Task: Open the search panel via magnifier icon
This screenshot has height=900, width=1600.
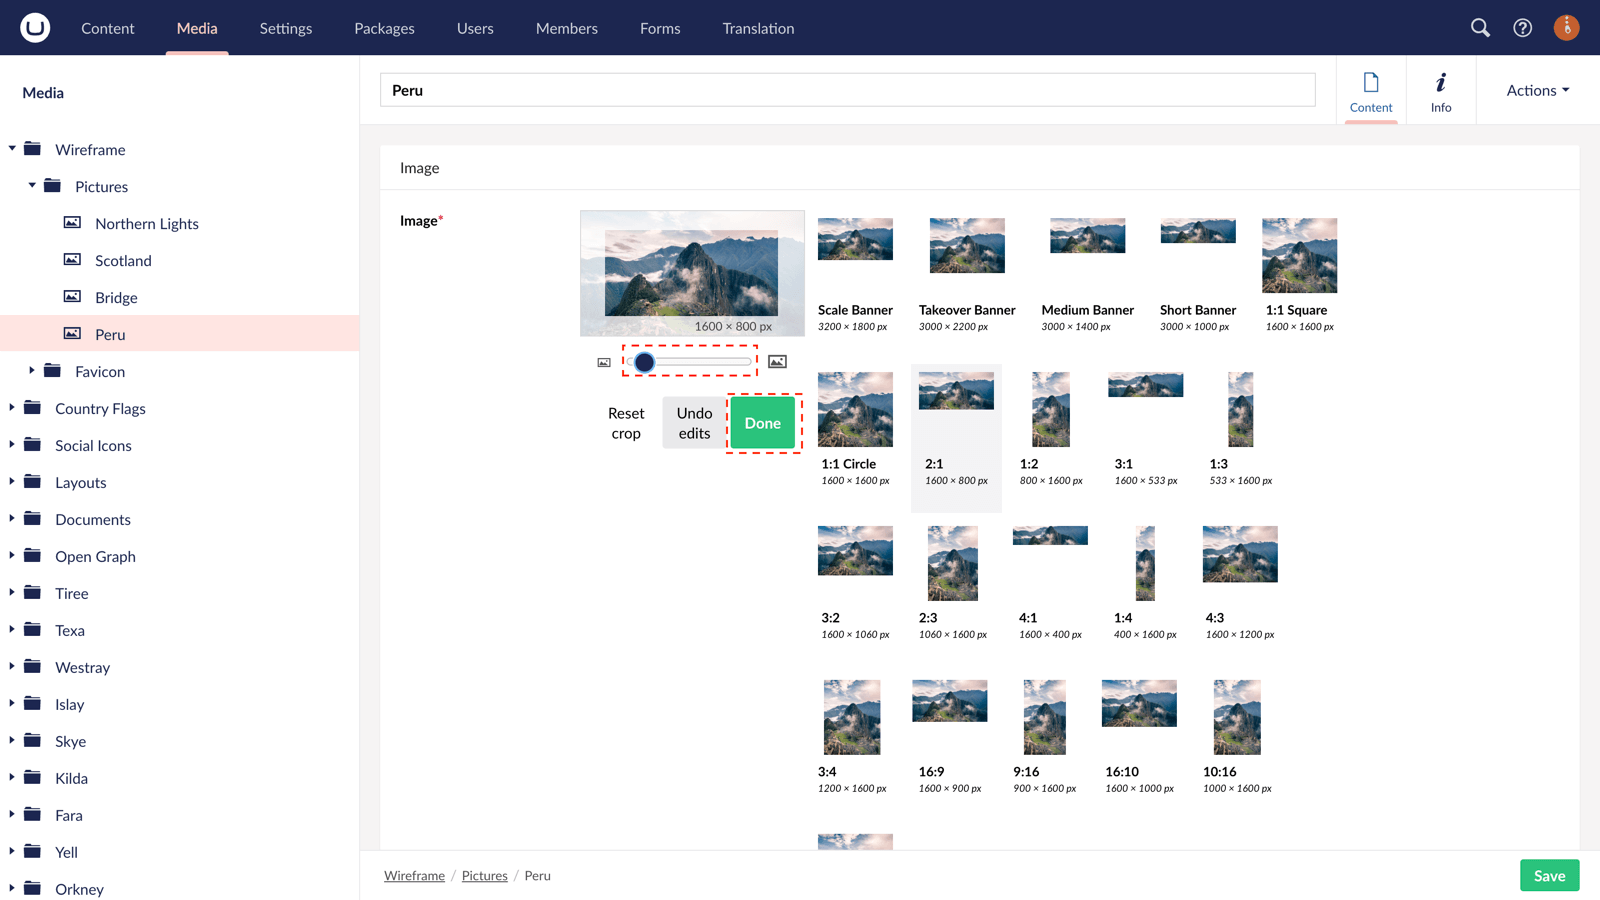Action: [x=1480, y=28]
